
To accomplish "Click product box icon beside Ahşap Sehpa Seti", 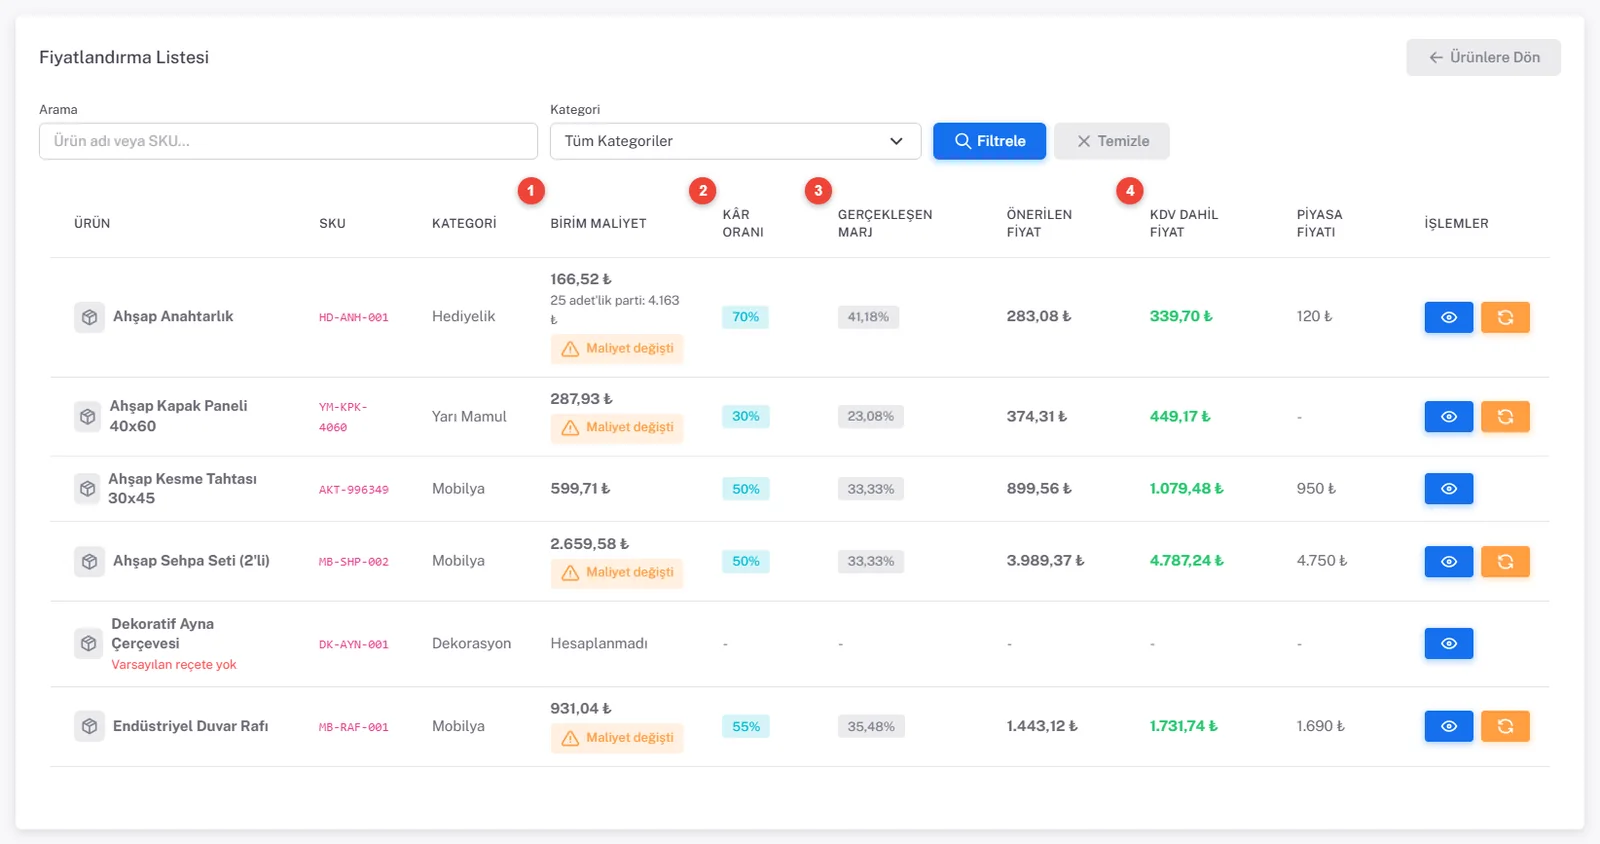I will coord(89,561).
